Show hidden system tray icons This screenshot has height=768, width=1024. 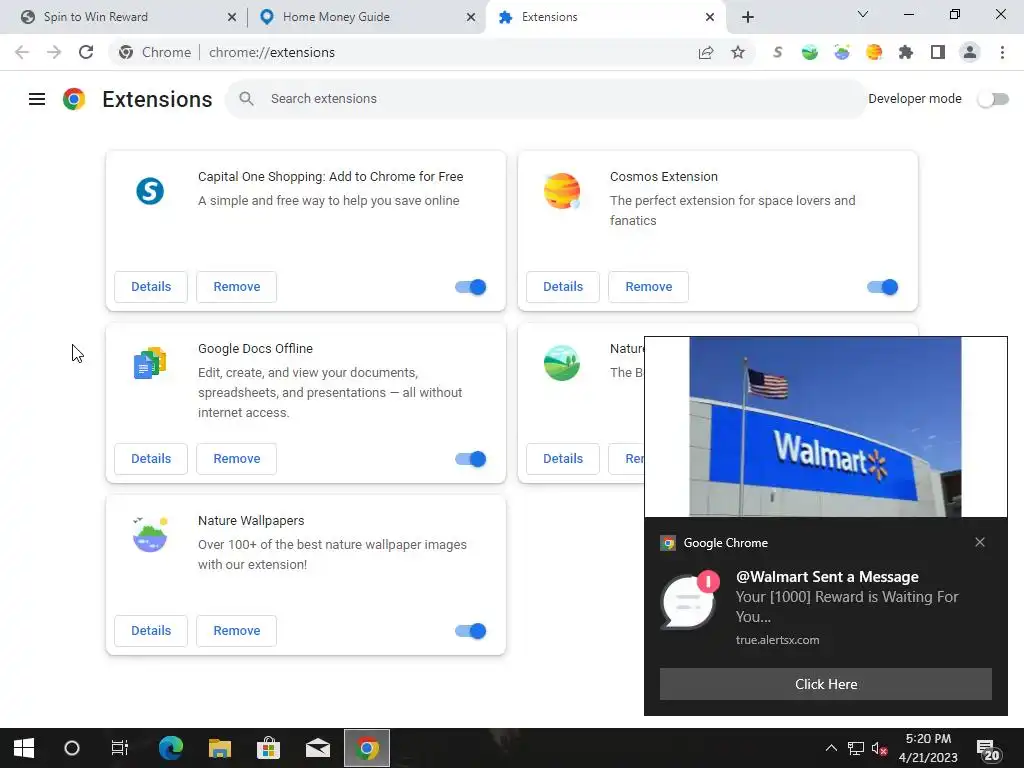(x=831, y=748)
